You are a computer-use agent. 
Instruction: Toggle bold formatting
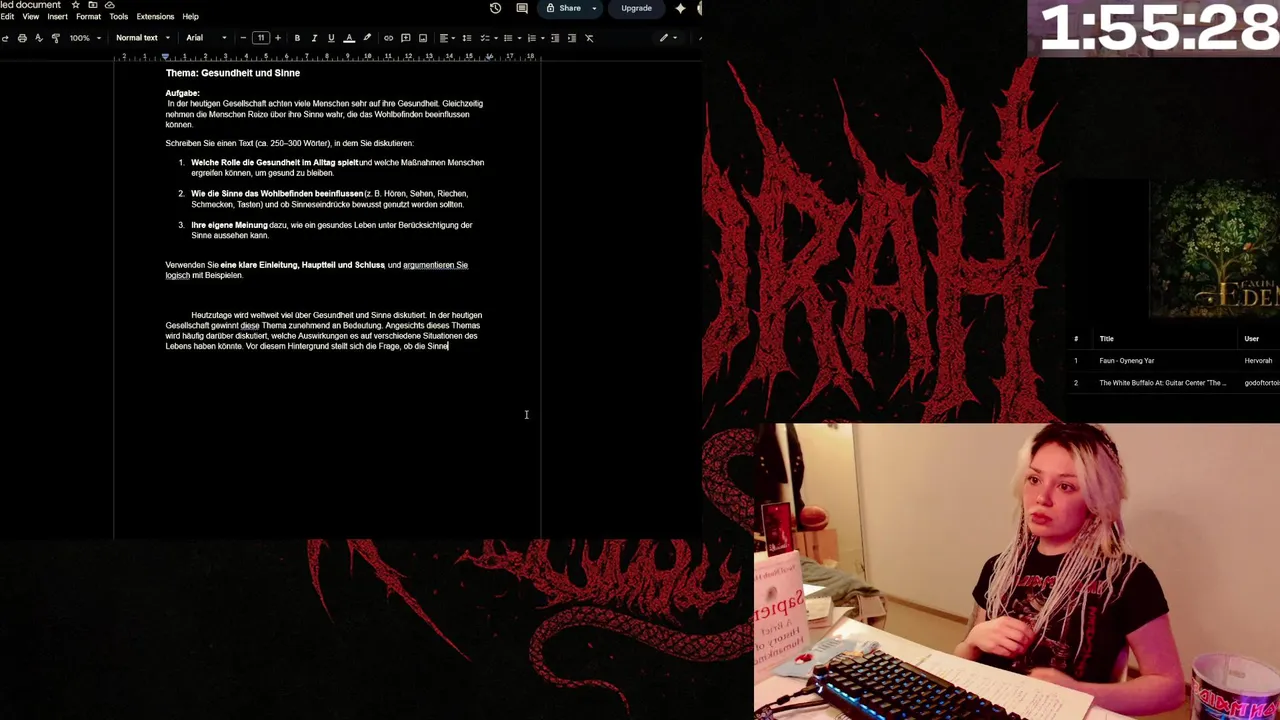297,38
